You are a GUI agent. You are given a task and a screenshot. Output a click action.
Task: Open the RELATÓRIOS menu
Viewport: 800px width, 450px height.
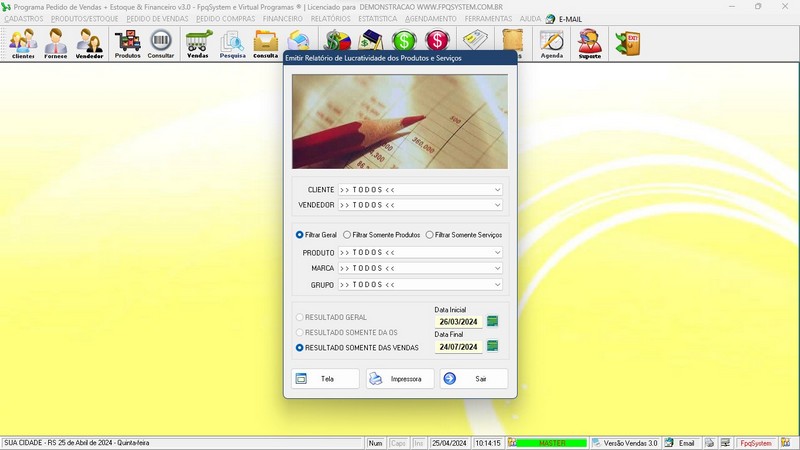(x=331, y=19)
